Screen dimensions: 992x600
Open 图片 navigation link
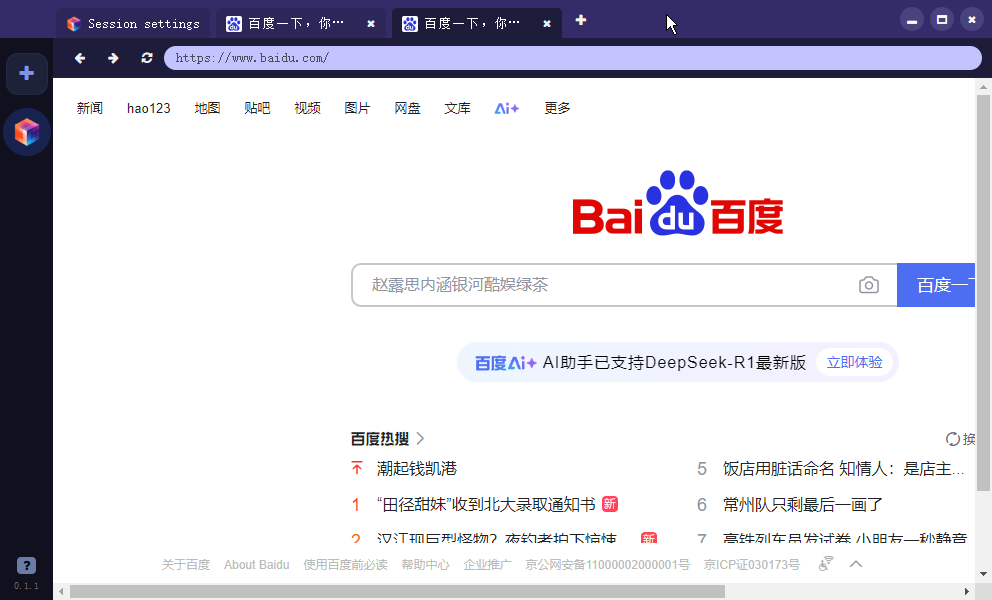point(357,108)
